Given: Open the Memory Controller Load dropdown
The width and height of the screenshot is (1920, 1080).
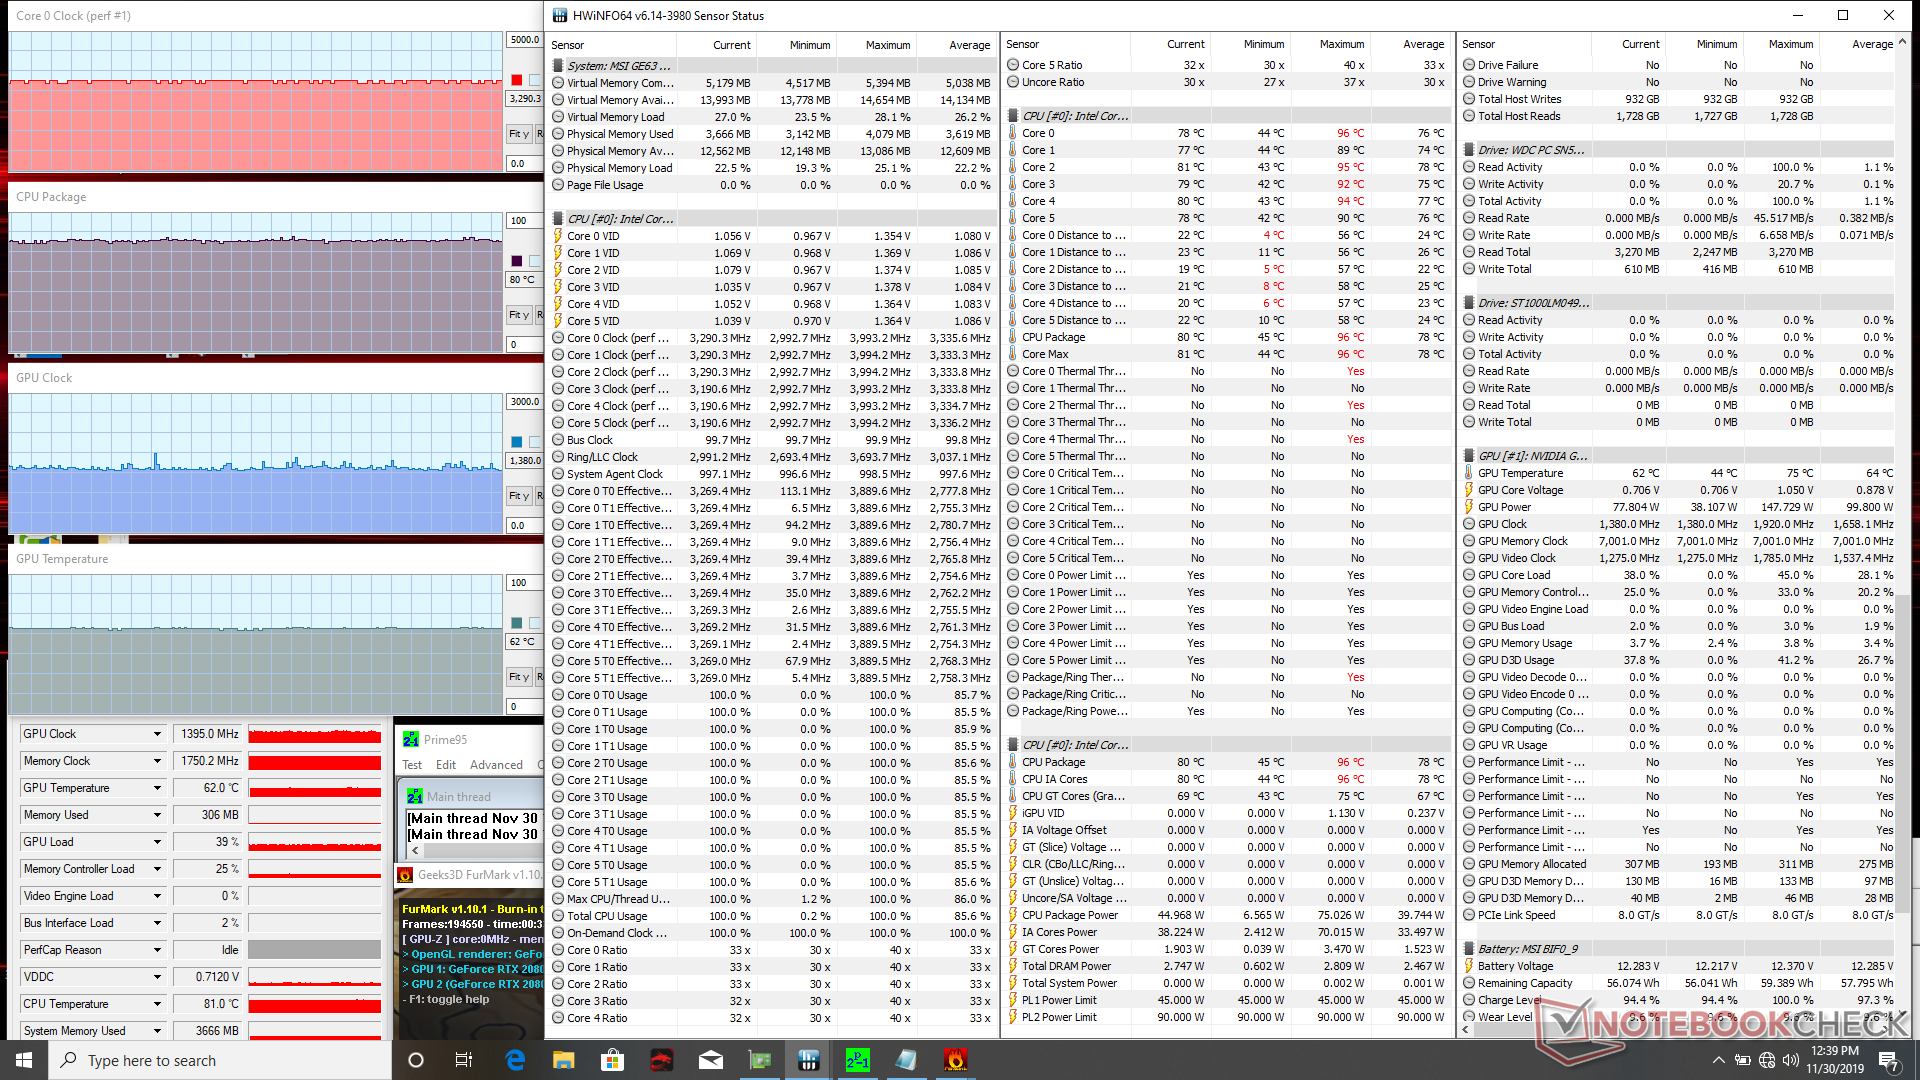Looking at the screenshot, I should (x=157, y=869).
